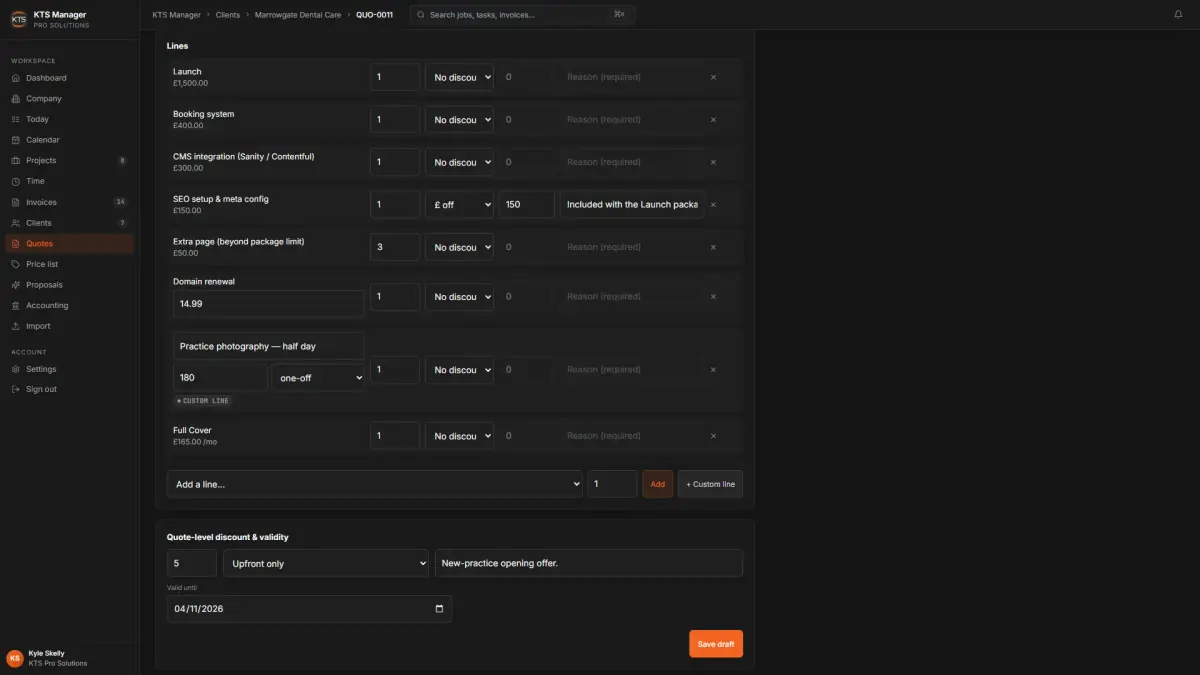
Task: Open the 'Upfront only' discount scope dropdown
Action: [326, 563]
